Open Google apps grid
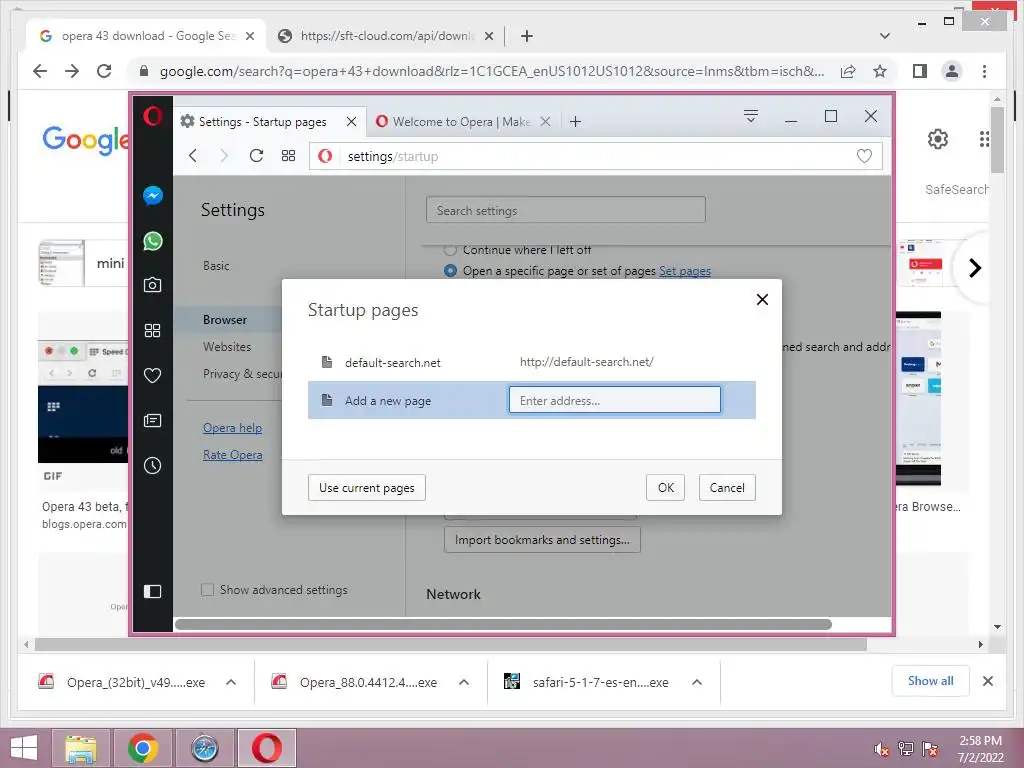The image size is (1024, 768). 984,139
